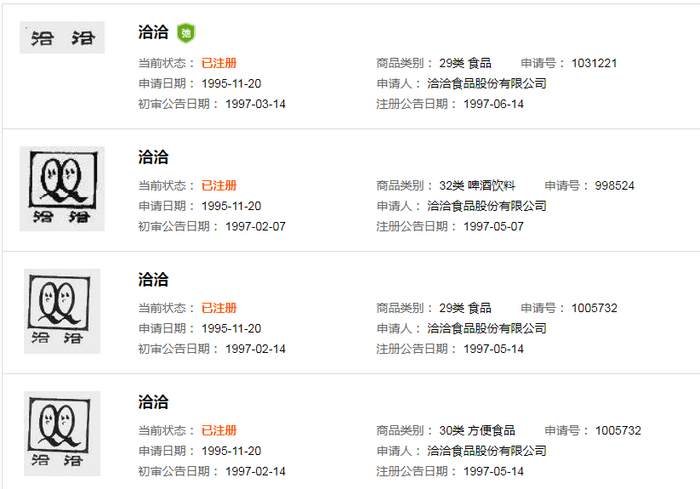Click category text 32类 啤酒饮料

477,186
